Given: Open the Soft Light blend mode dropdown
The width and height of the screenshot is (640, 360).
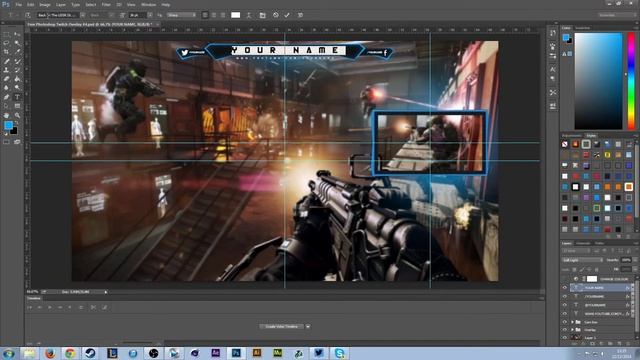Looking at the screenshot, I should [582, 260].
